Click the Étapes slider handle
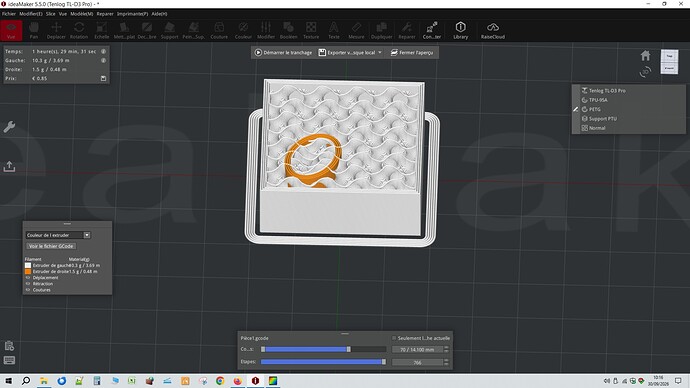Viewport: 690px width, 388px height. [384, 362]
